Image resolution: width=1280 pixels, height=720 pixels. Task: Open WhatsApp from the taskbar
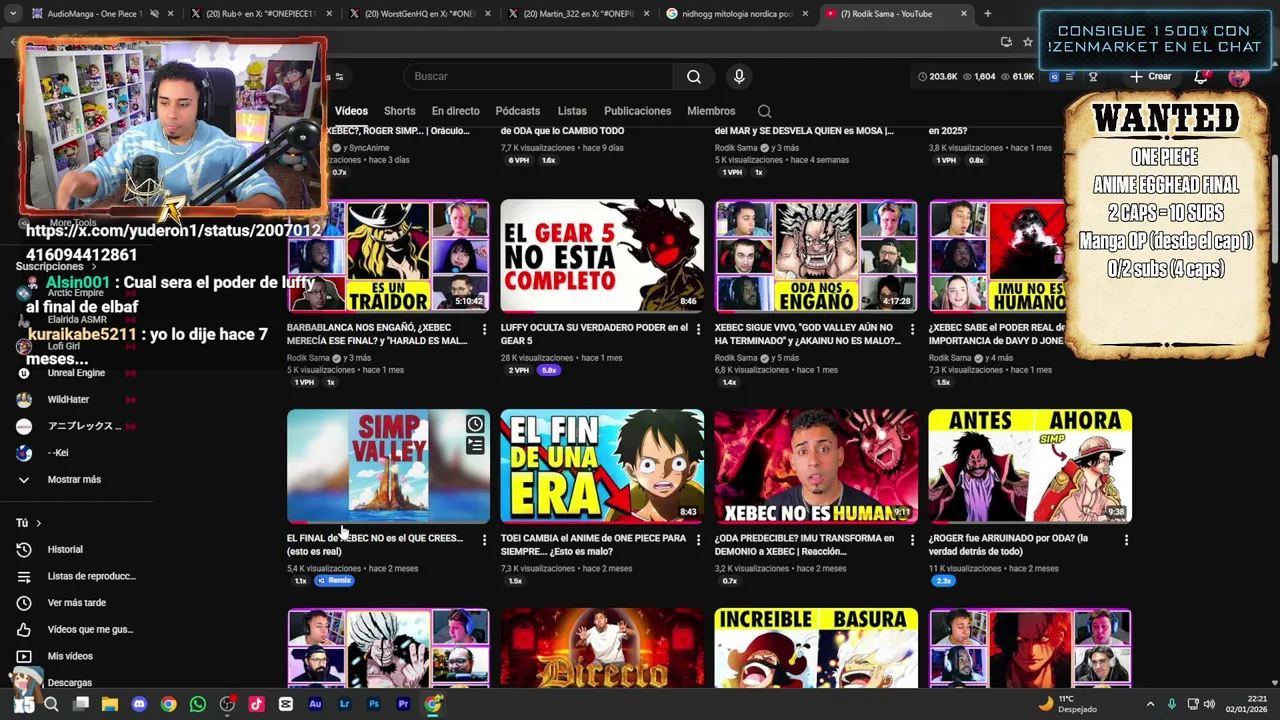(x=198, y=704)
